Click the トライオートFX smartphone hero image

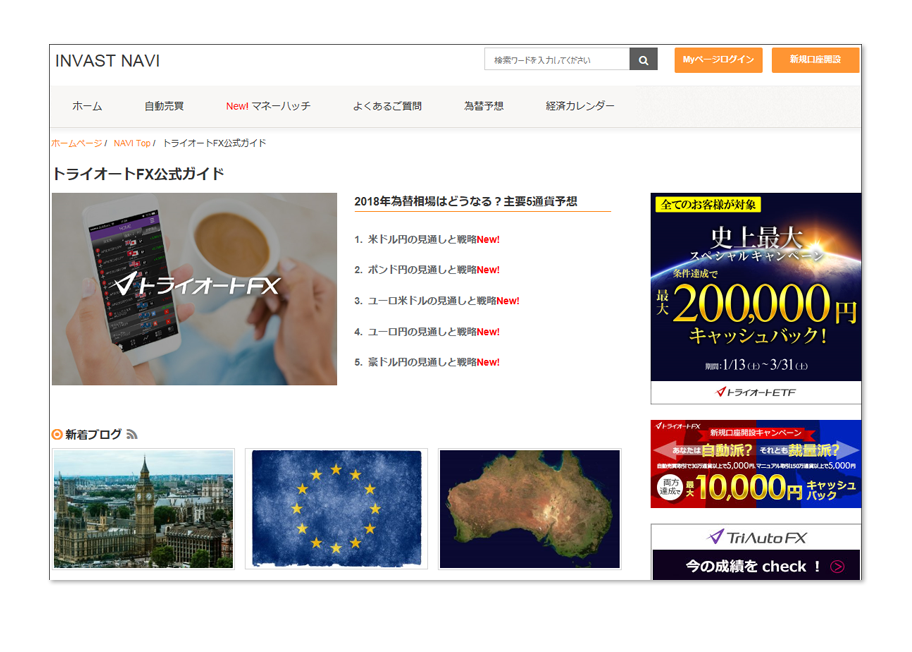[194, 289]
